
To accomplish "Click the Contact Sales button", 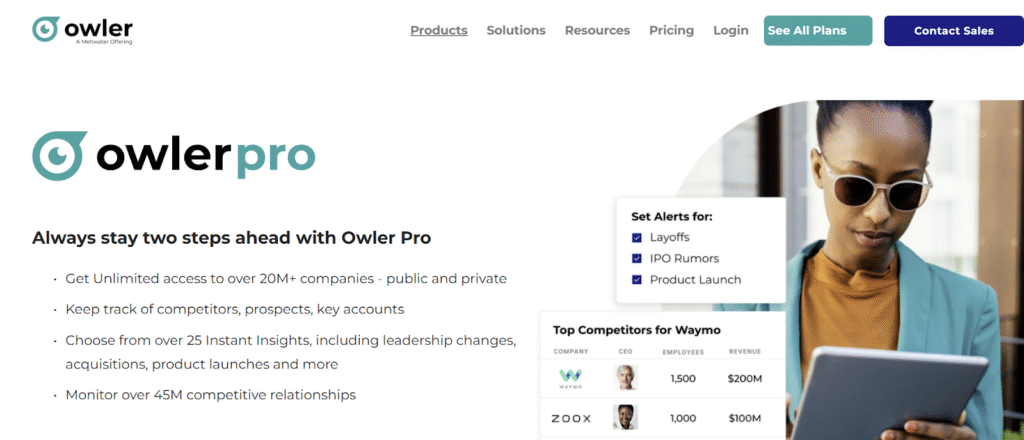I will (953, 31).
